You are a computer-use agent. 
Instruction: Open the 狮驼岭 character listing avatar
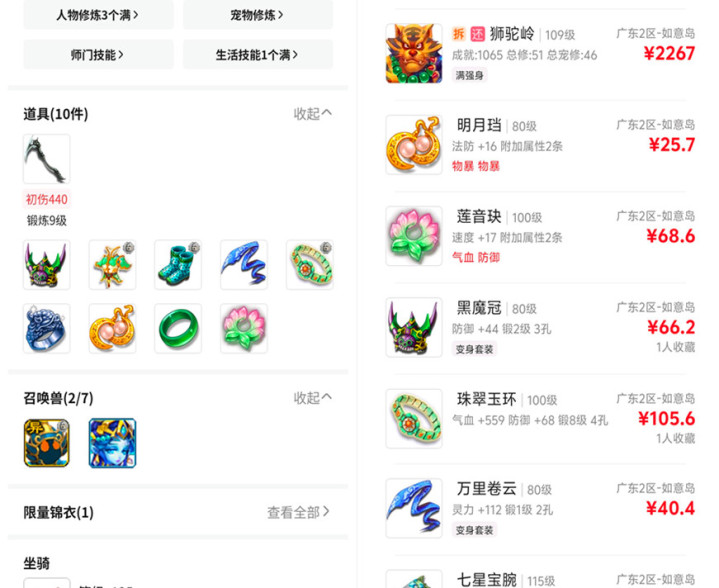(414, 53)
